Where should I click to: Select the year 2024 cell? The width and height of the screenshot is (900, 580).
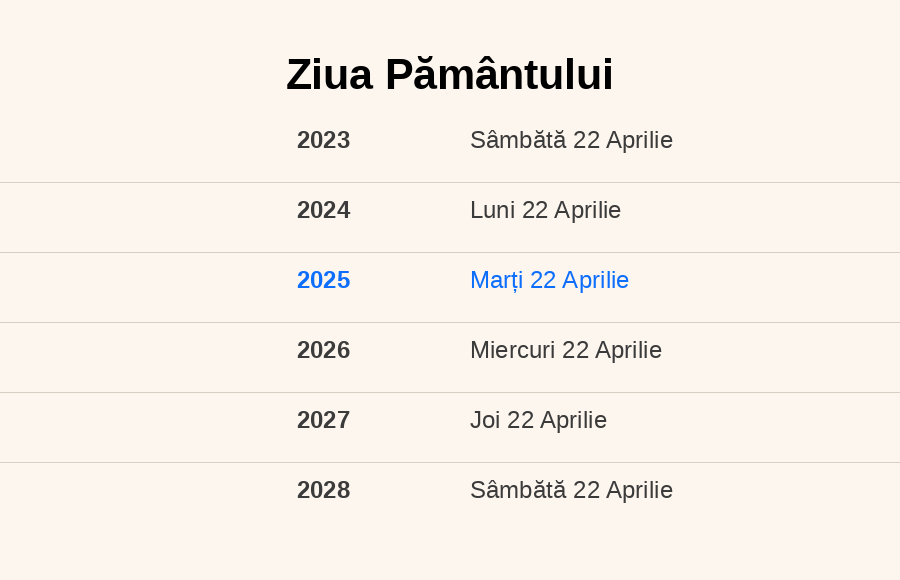[x=323, y=210]
